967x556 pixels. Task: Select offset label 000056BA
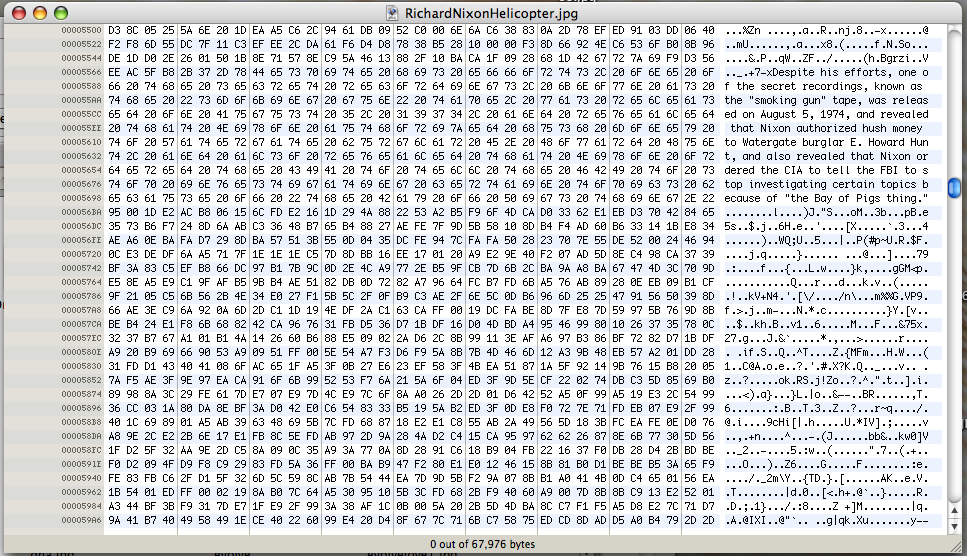pyautogui.click(x=81, y=212)
